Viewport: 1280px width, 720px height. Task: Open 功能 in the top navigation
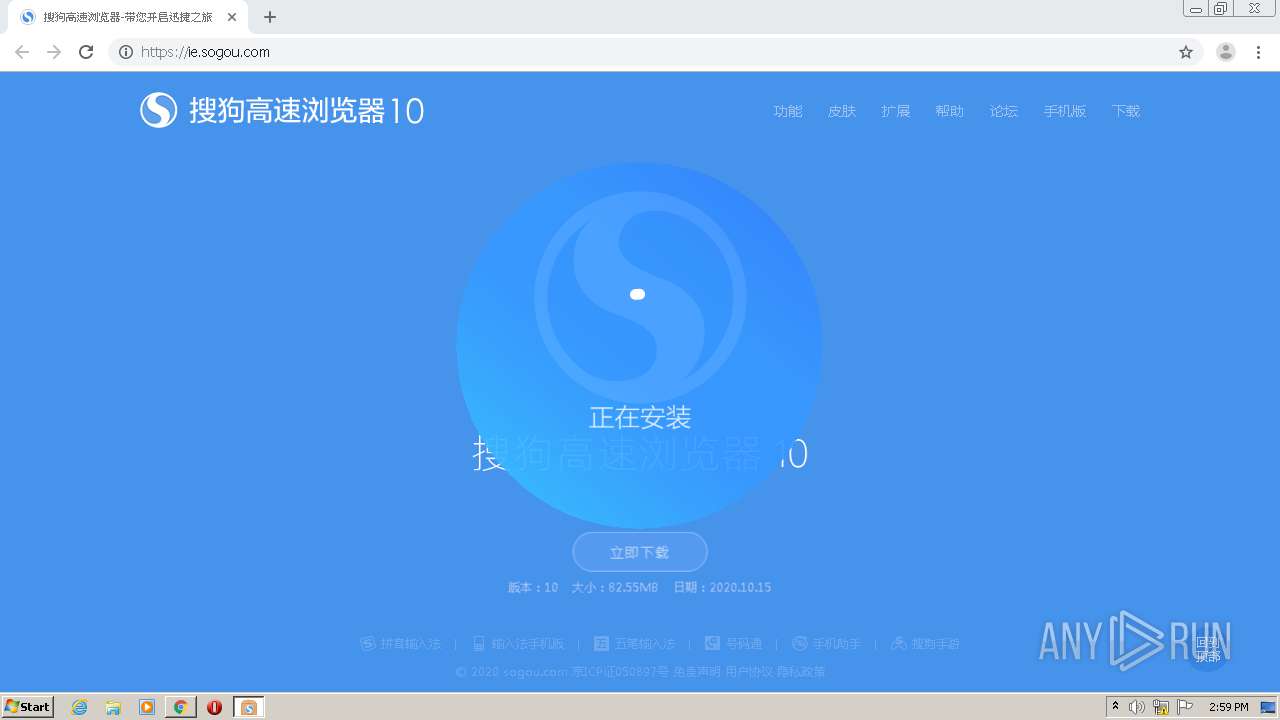(788, 111)
